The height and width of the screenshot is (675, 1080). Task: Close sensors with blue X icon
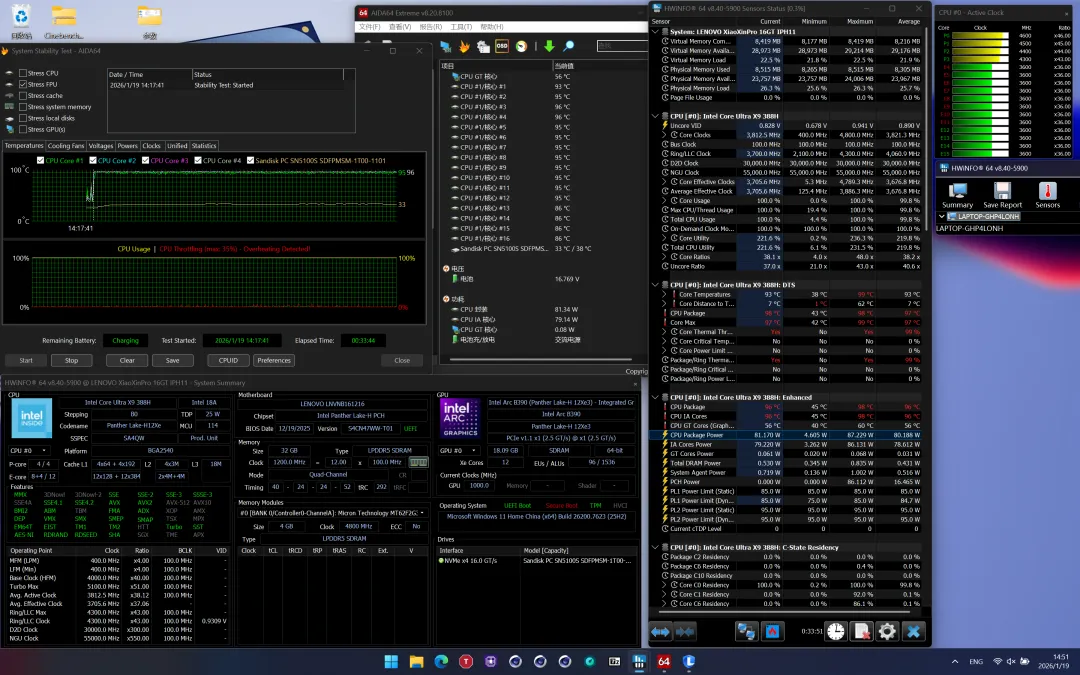click(x=913, y=631)
